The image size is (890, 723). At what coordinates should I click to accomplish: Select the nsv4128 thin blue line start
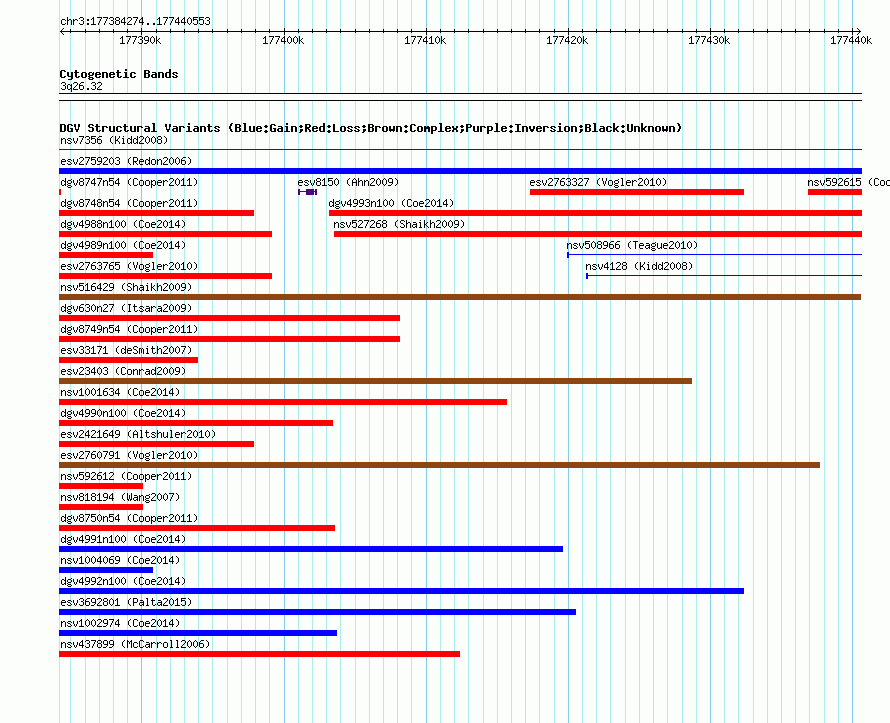[x=587, y=276]
